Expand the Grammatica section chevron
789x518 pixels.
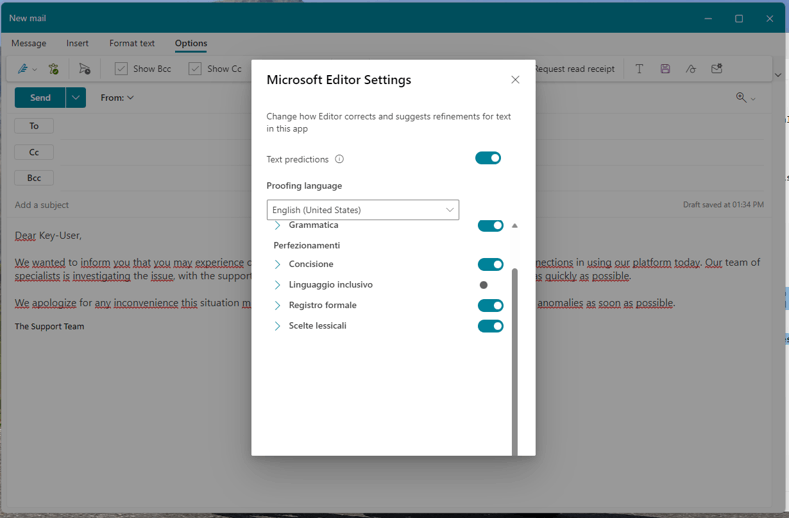(x=277, y=226)
